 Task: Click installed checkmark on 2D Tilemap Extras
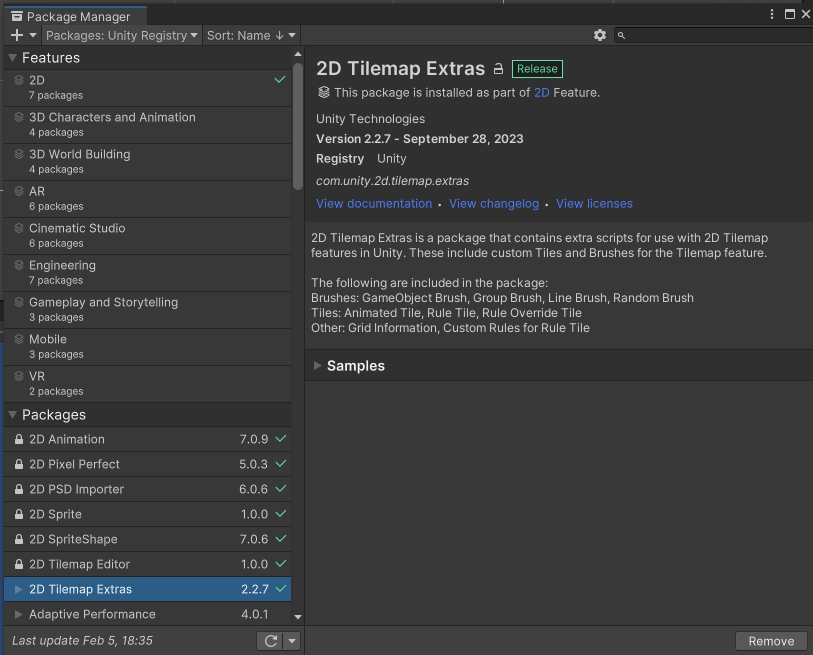pos(281,589)
